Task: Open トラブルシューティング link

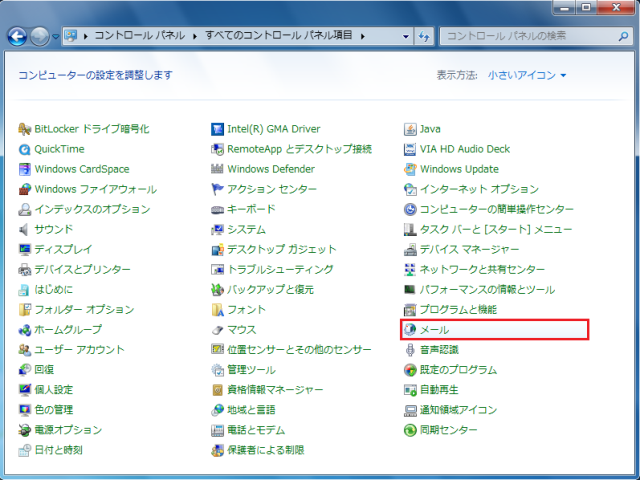Action: [280, 269]
